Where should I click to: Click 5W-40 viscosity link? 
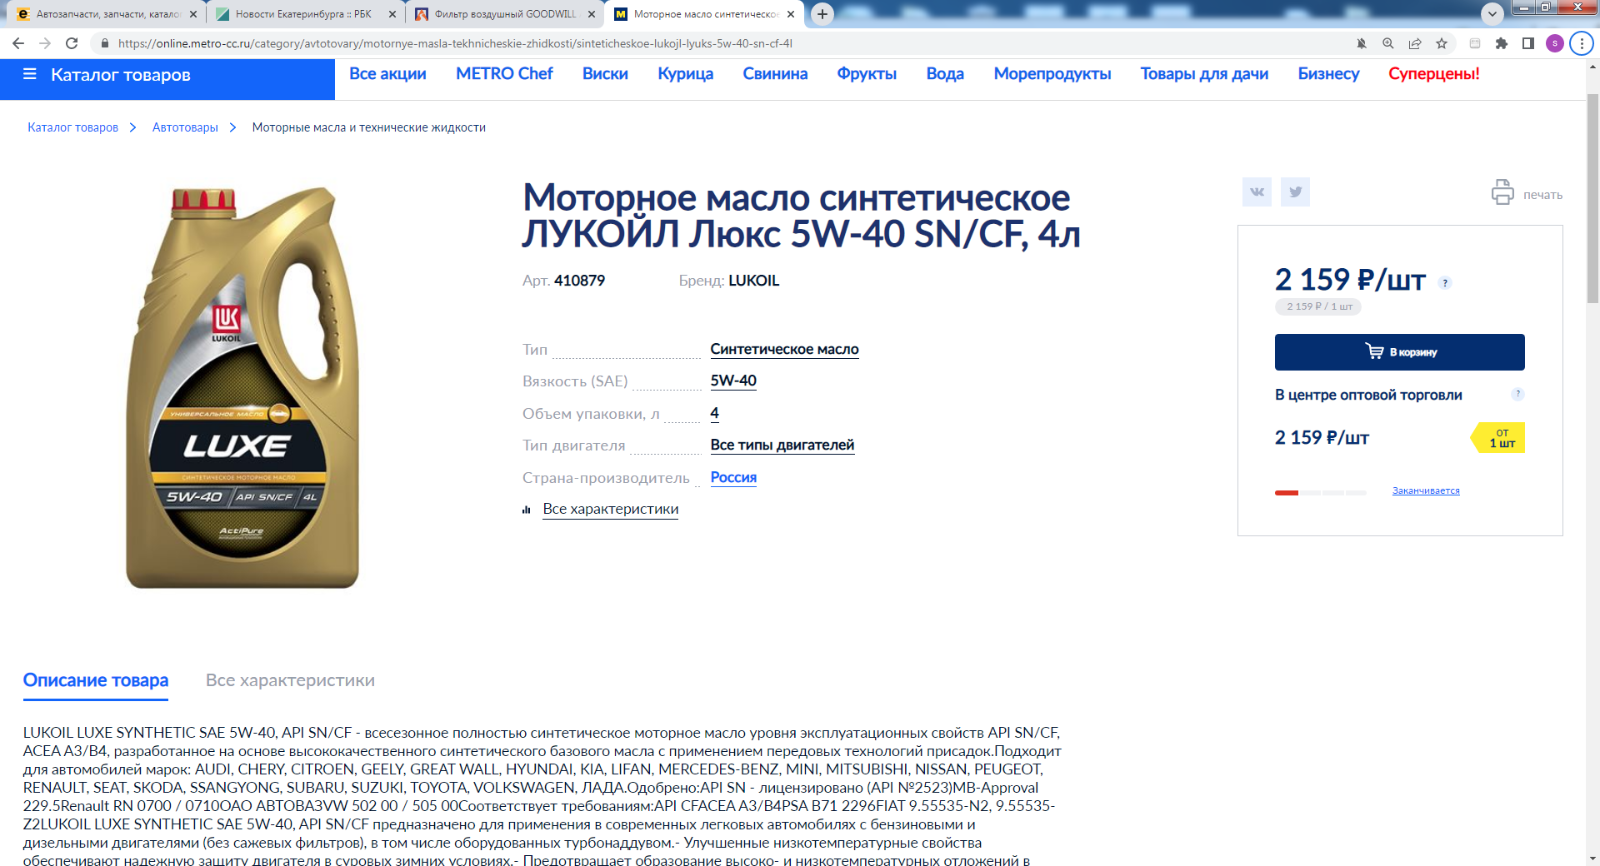click(733, 381)
